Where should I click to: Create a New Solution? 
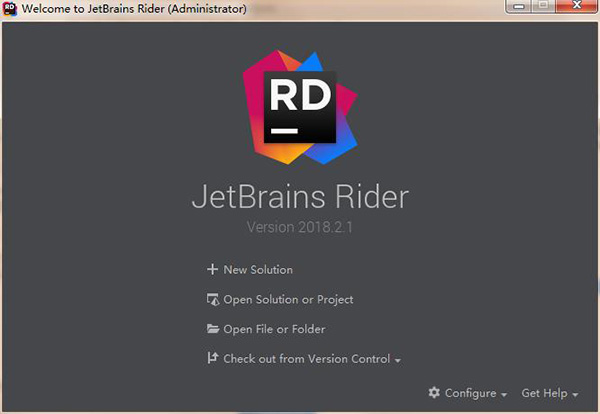(258, 270)
